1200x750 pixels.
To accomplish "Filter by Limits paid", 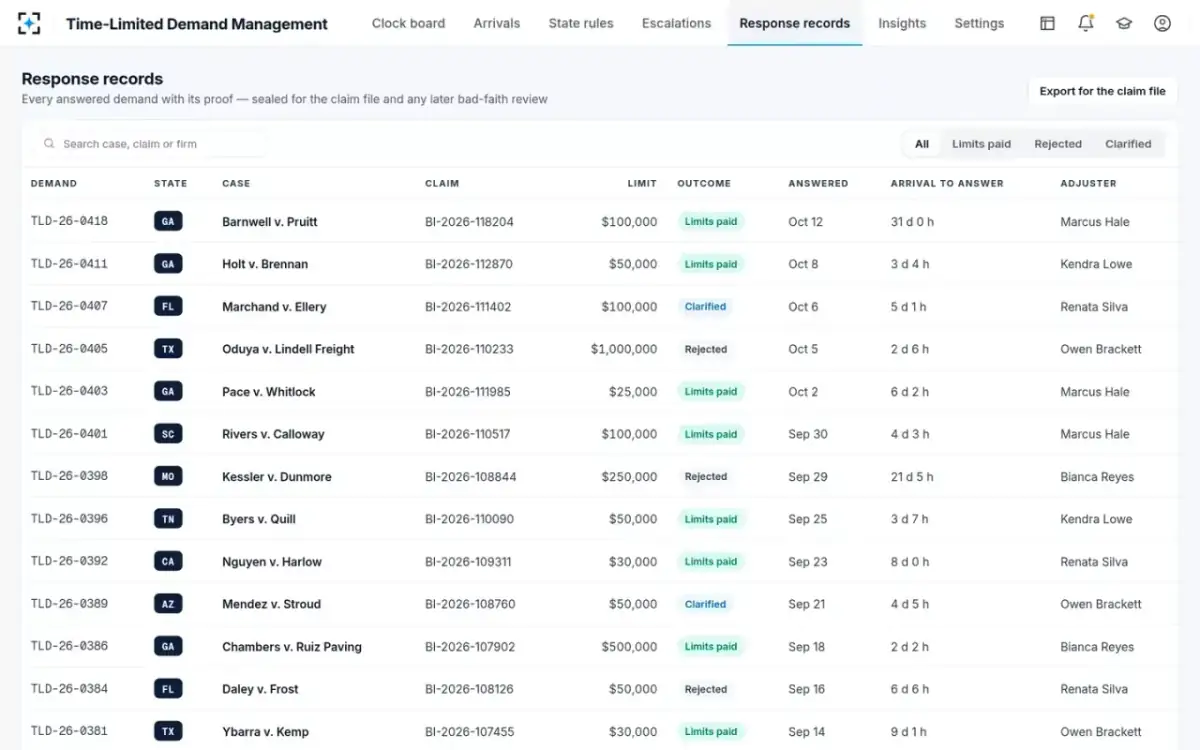I will click(981, 144).
